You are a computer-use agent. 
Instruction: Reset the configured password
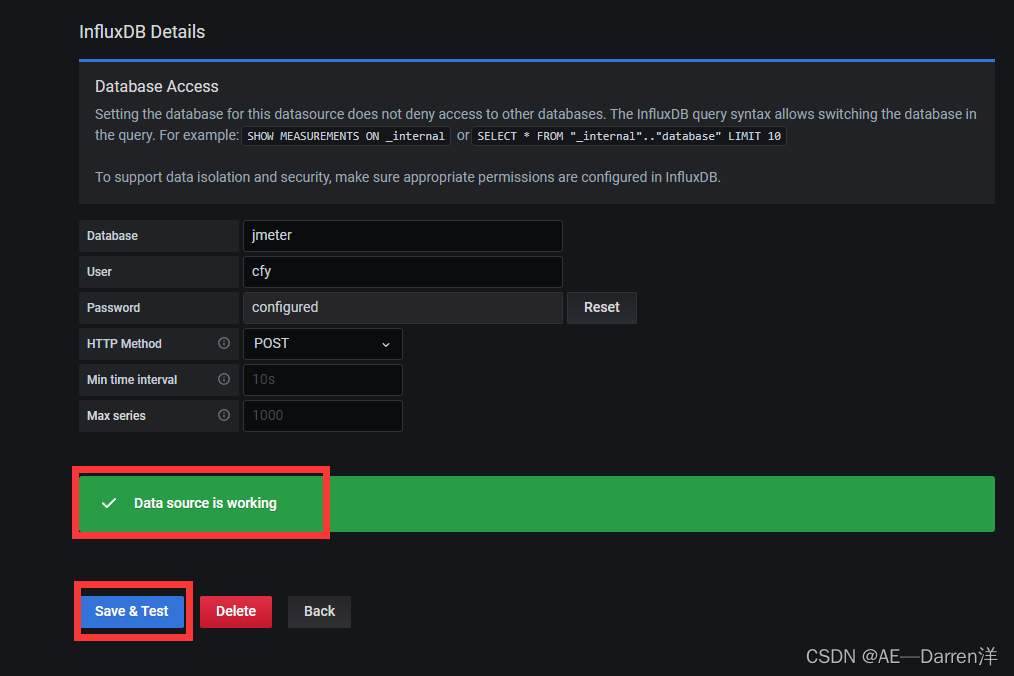point(601,307)
